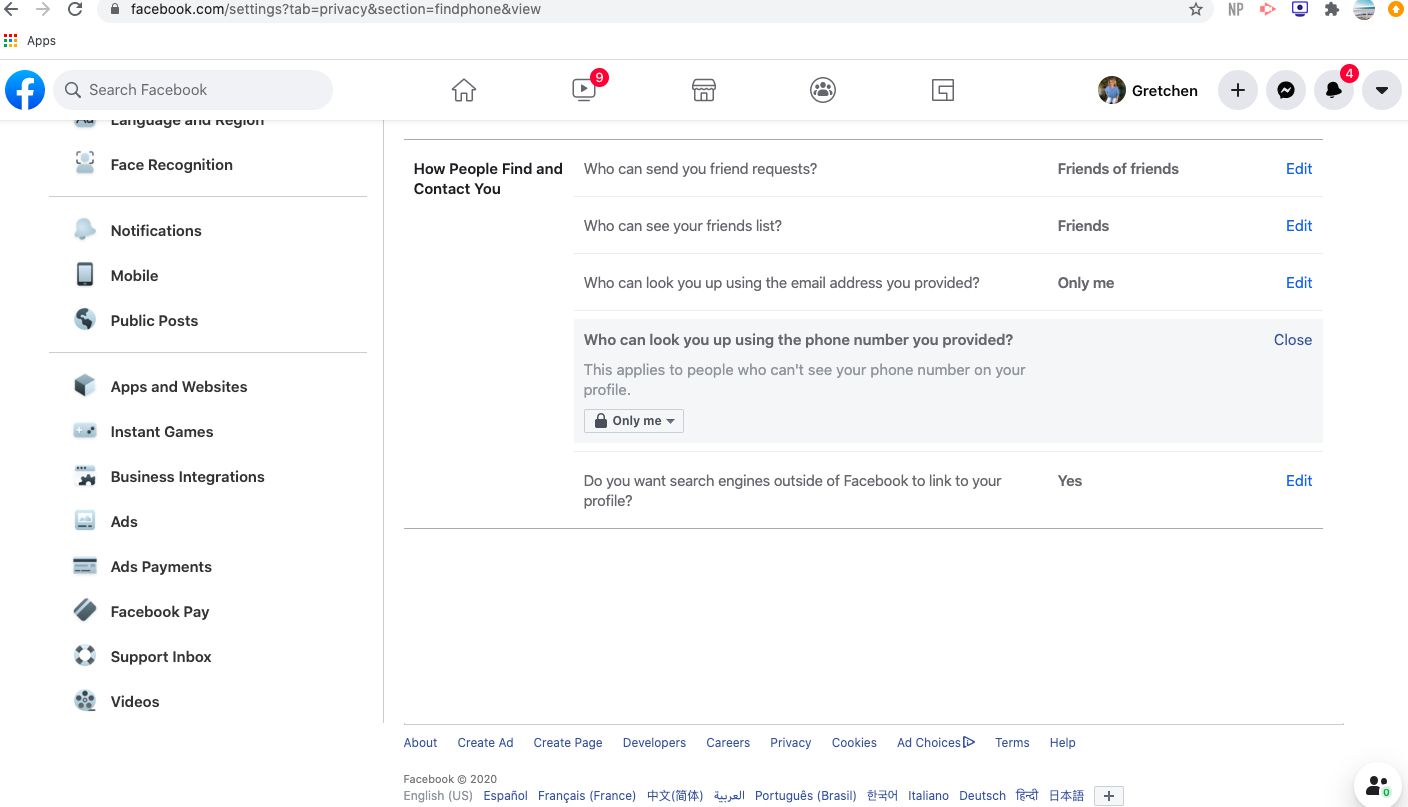This screenshot has width=1408, height=807.
Task: Reload the page in the browser
Action: point(75,9)
